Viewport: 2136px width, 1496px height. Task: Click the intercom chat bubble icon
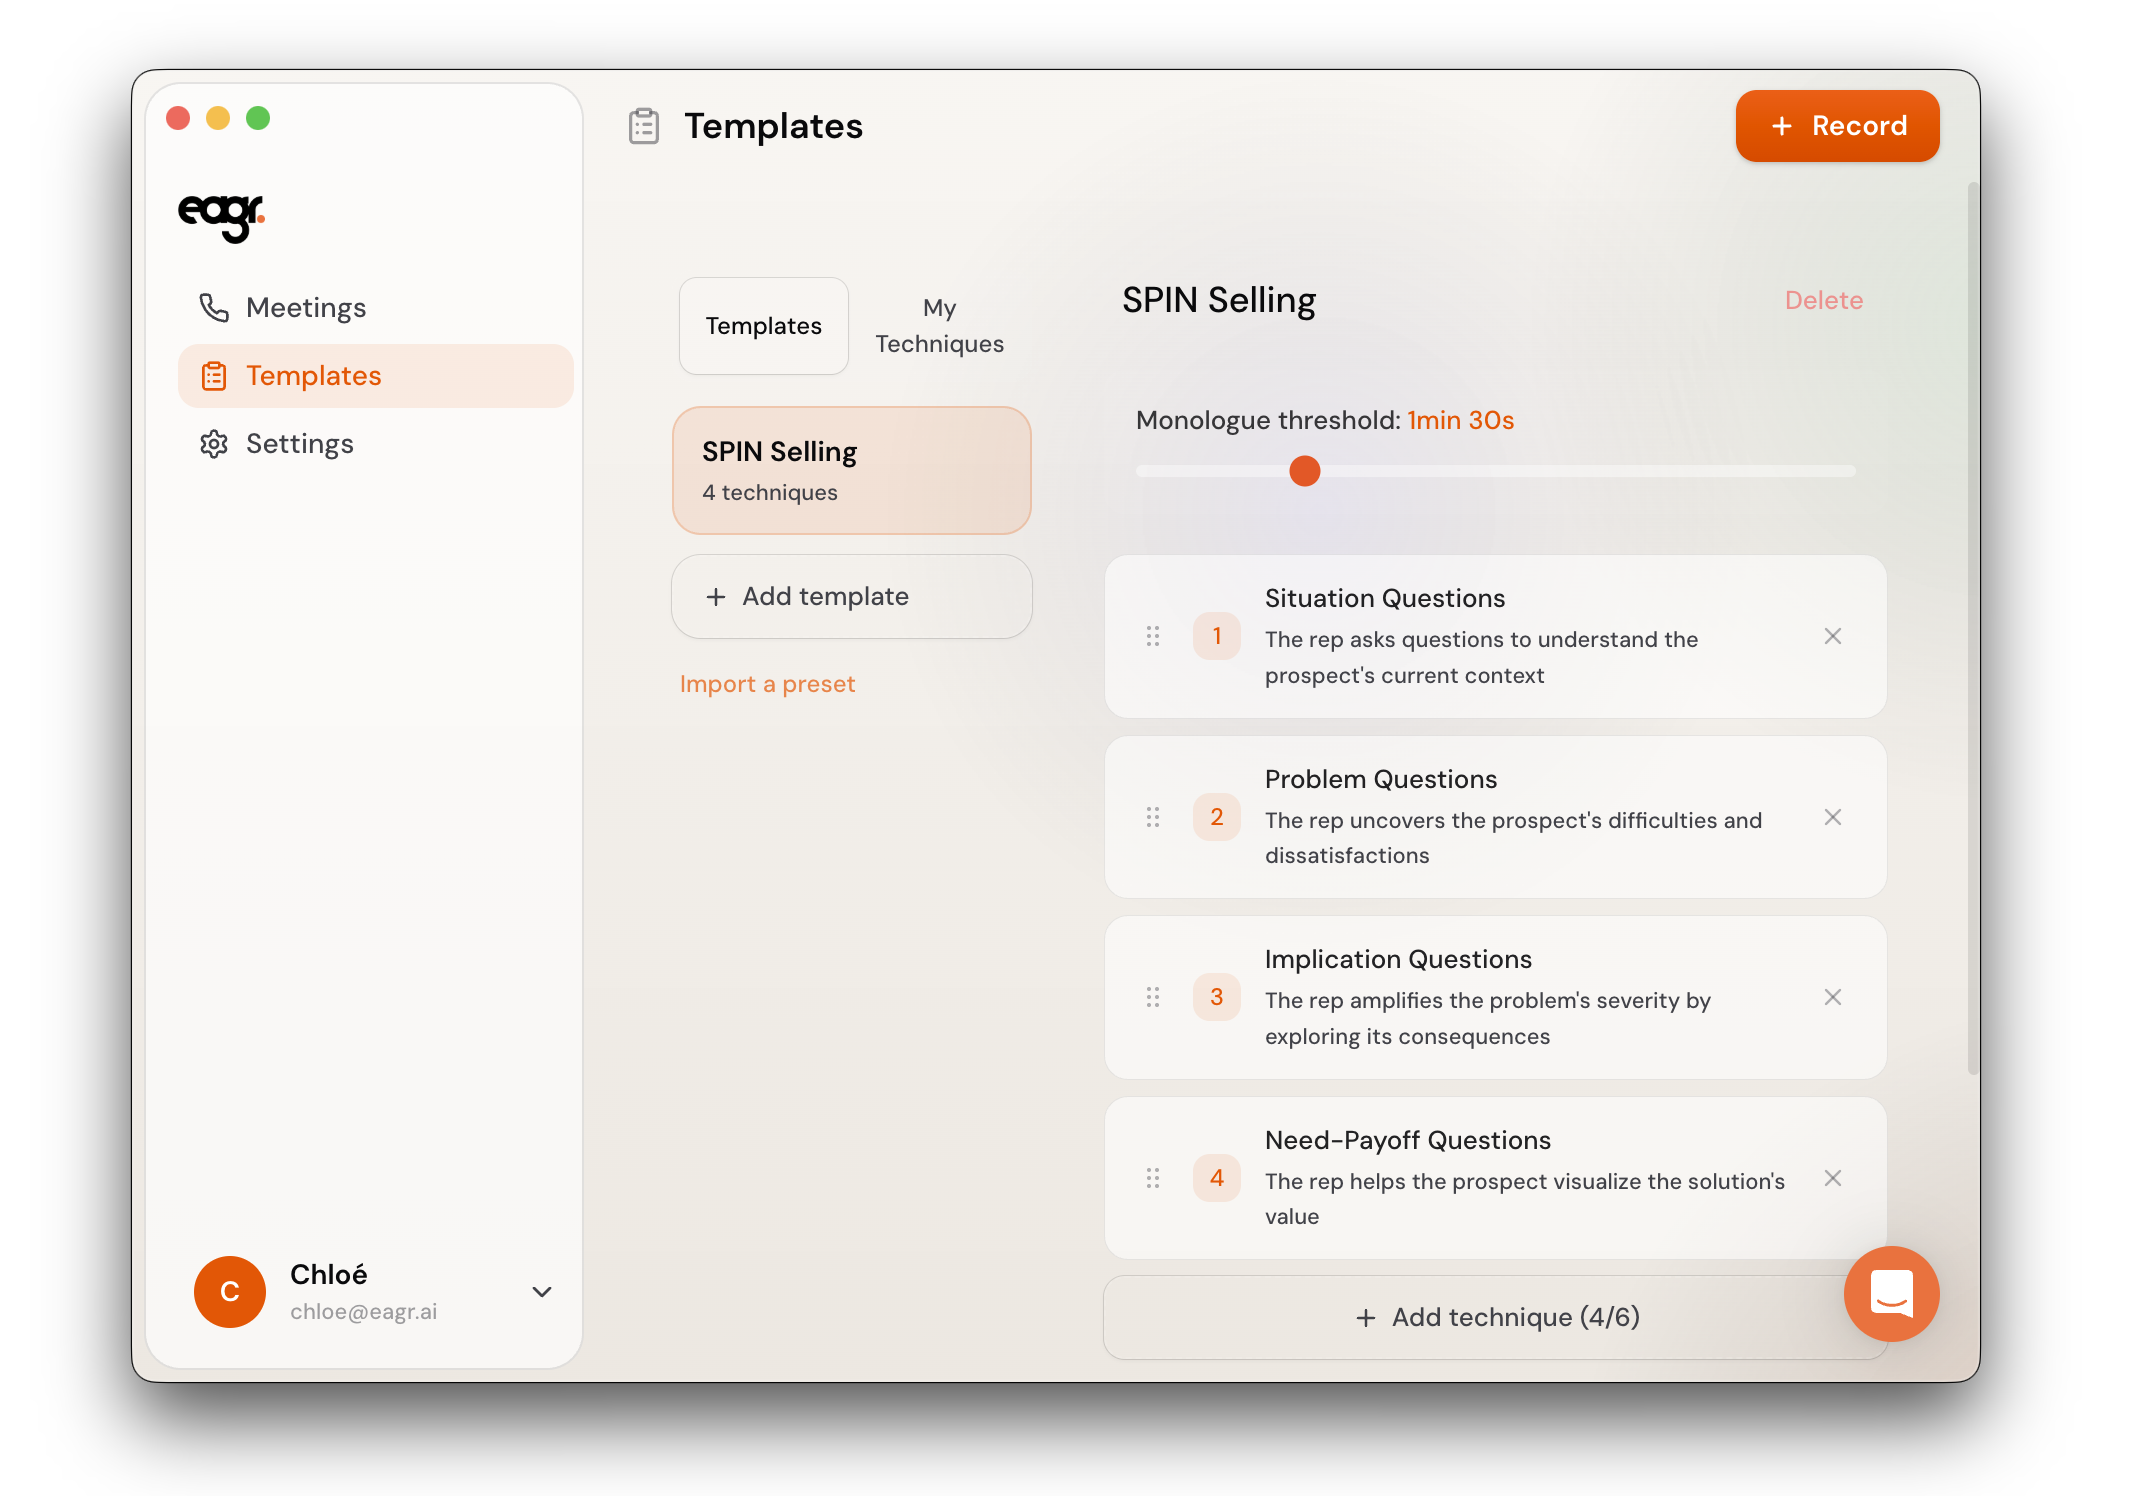tap(1890, 1293)
